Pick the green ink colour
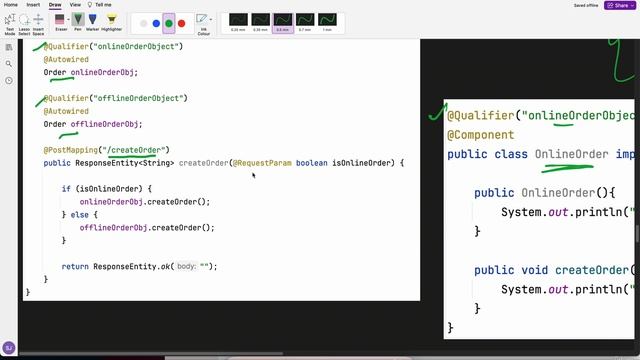 pos(169,24)
